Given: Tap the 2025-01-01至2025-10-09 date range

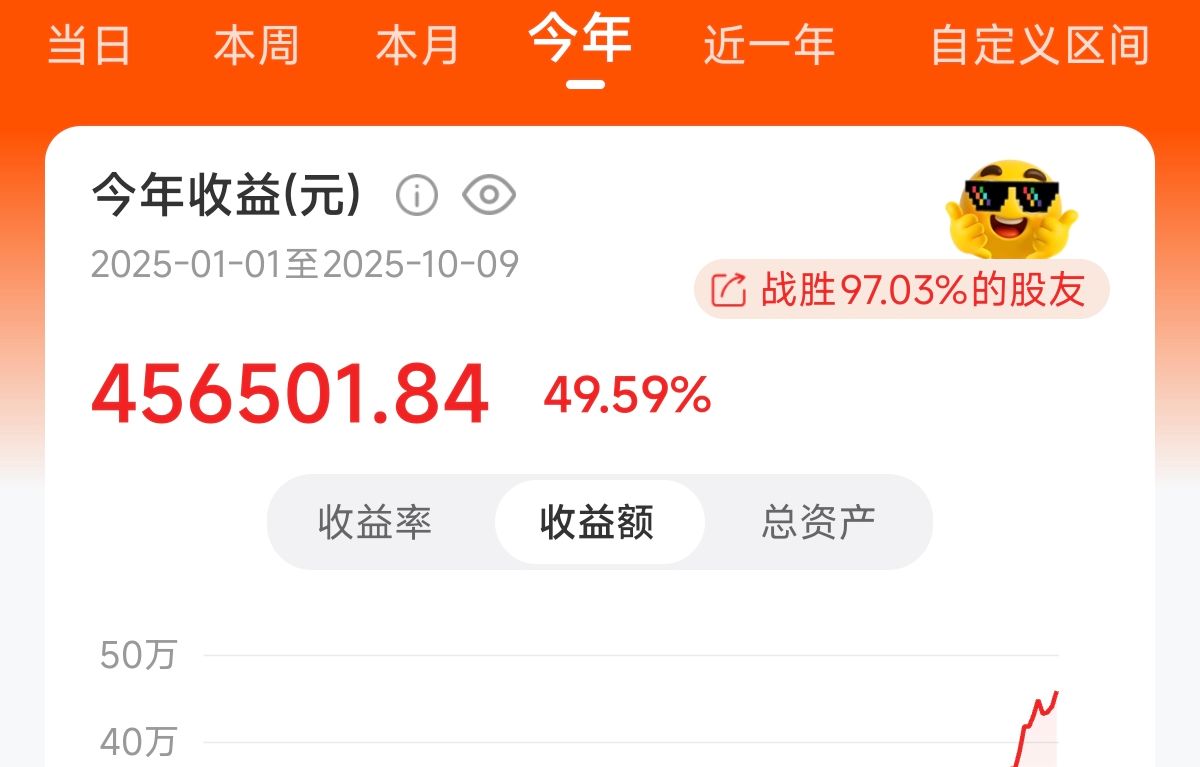Looking at the screenshot, I should (x=305, y=265).
